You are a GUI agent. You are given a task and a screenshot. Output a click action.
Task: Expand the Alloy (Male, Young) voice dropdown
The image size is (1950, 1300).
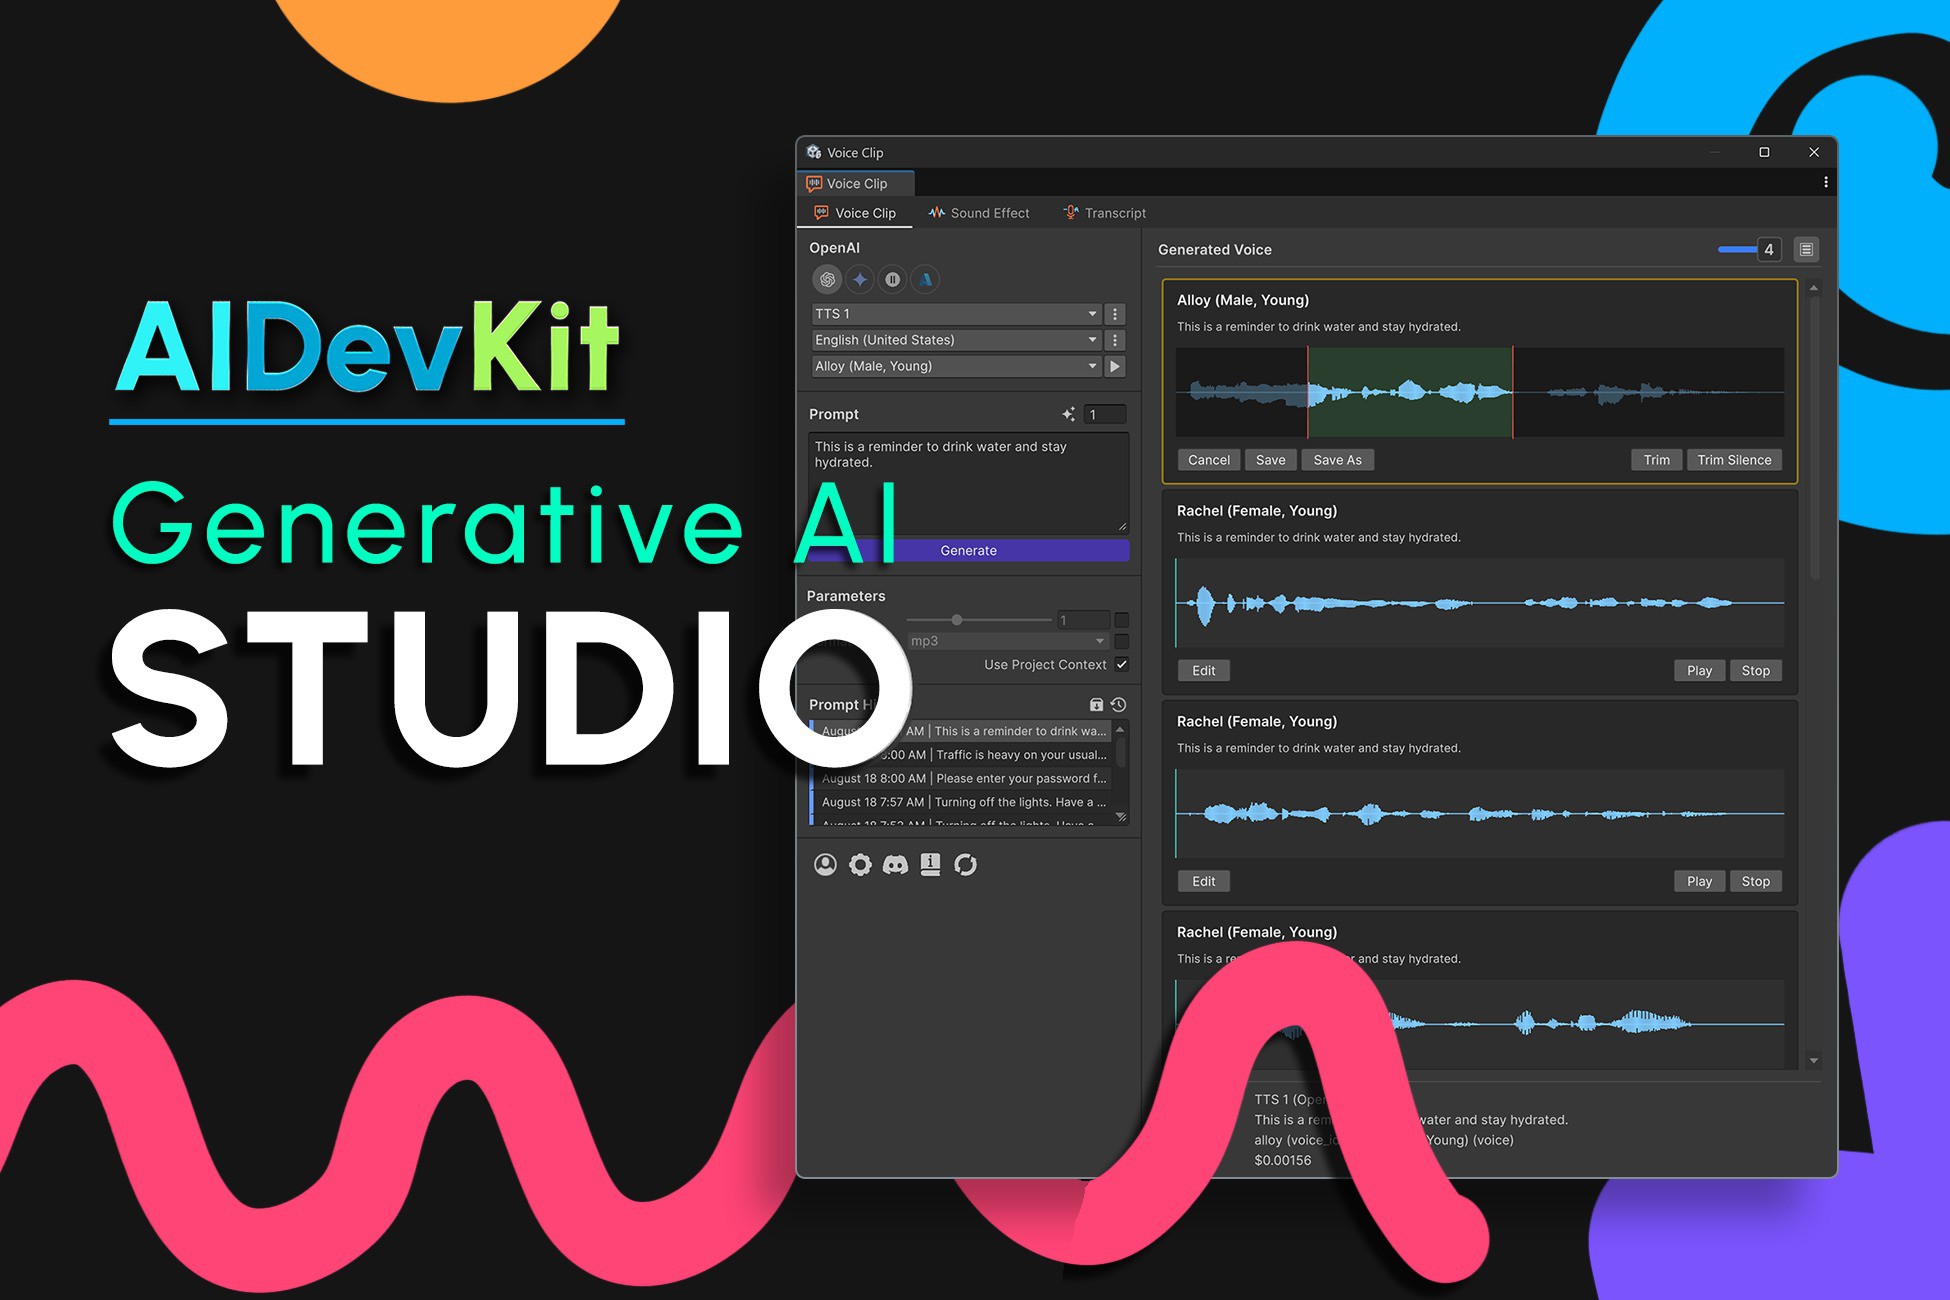955,366
